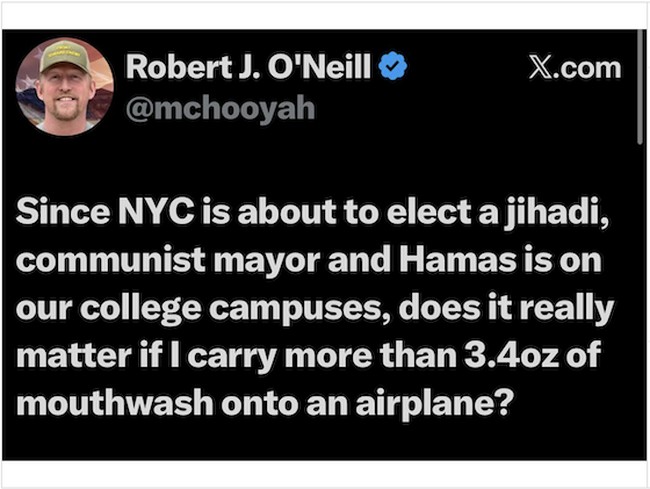This screenshot has width=650, height=489.
Task: Click the X.com label at top right
Action: 574,68
